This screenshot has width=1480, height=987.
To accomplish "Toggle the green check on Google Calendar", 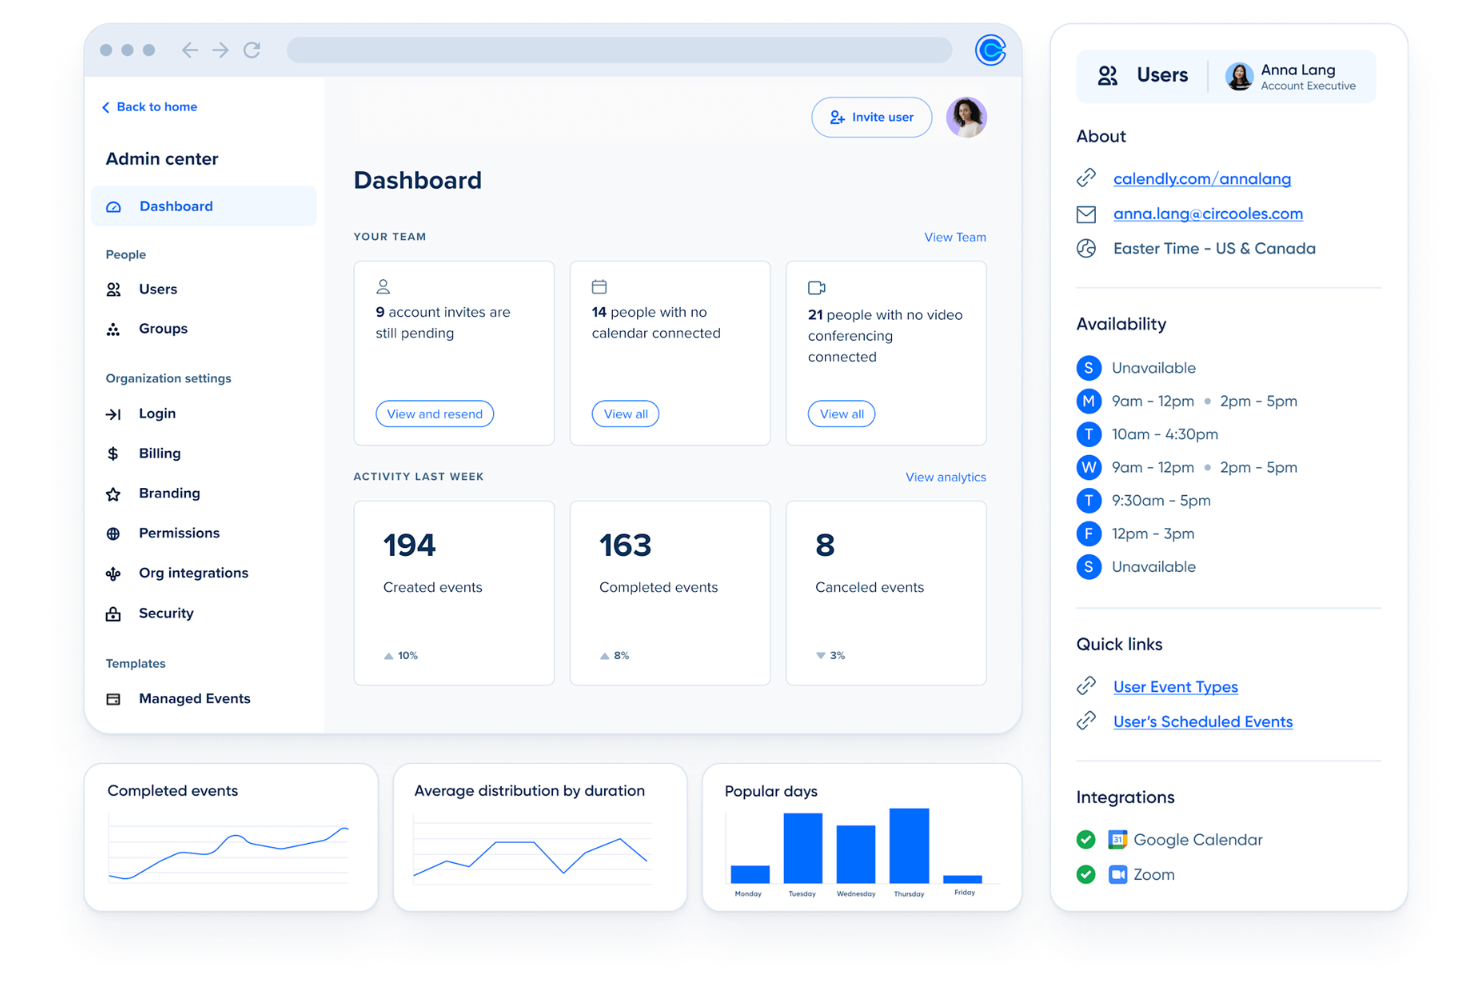I will (x=1086, y=840).
